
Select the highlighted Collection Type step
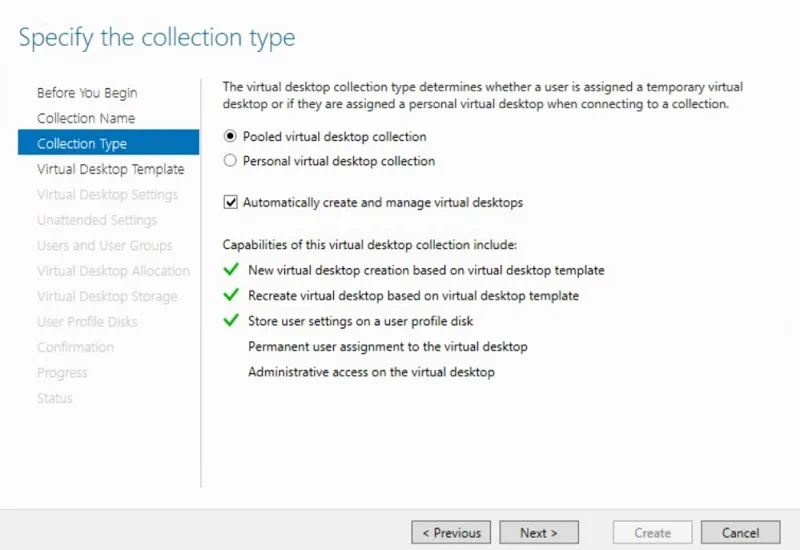point(82,144)
